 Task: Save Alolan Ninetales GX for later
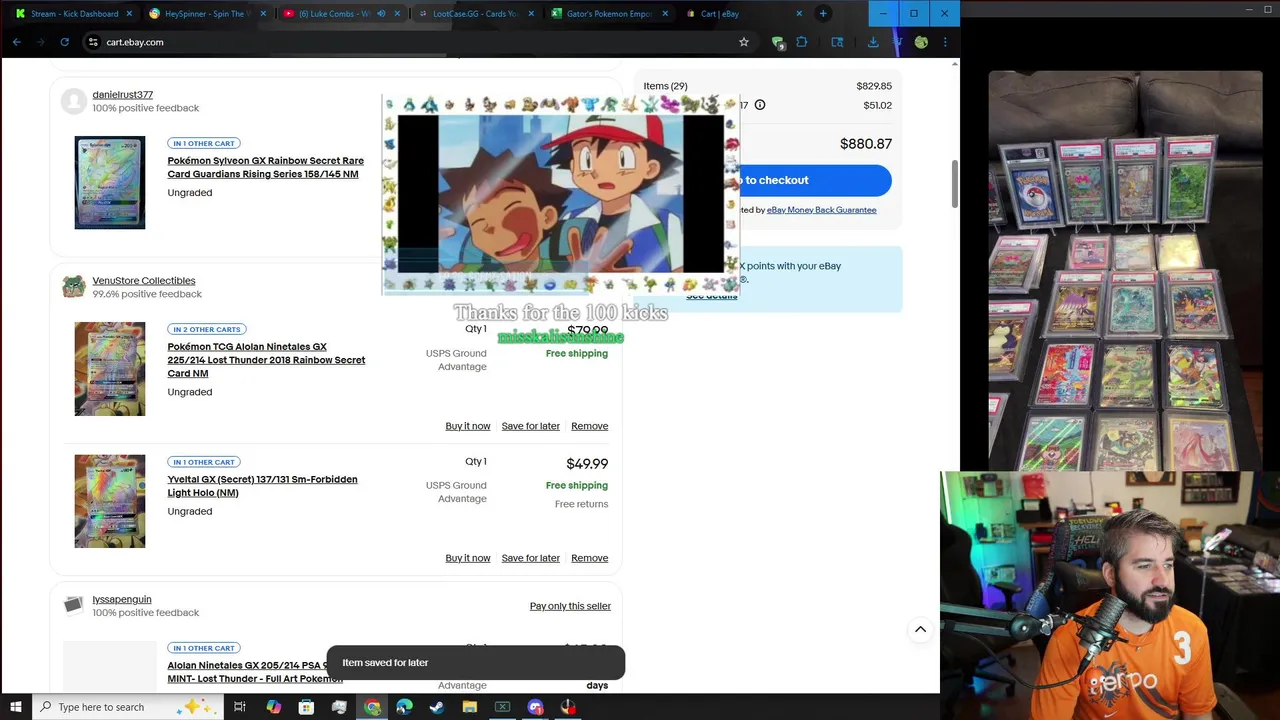click(530, 426)
